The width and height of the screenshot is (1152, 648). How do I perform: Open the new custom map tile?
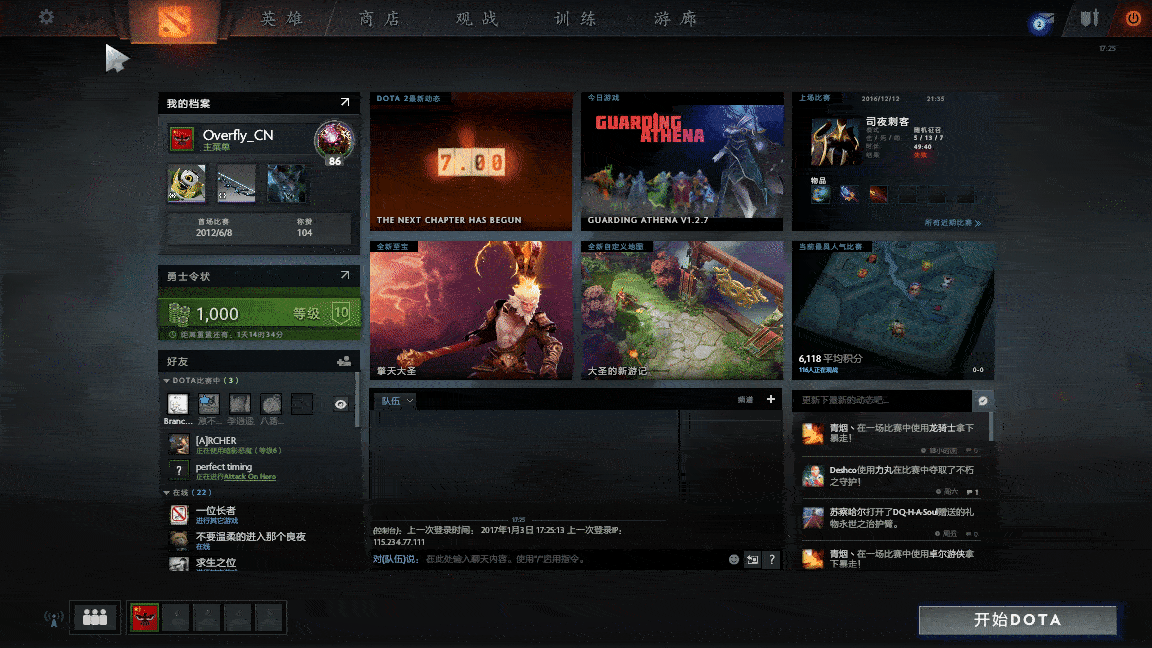coord(682,310)
